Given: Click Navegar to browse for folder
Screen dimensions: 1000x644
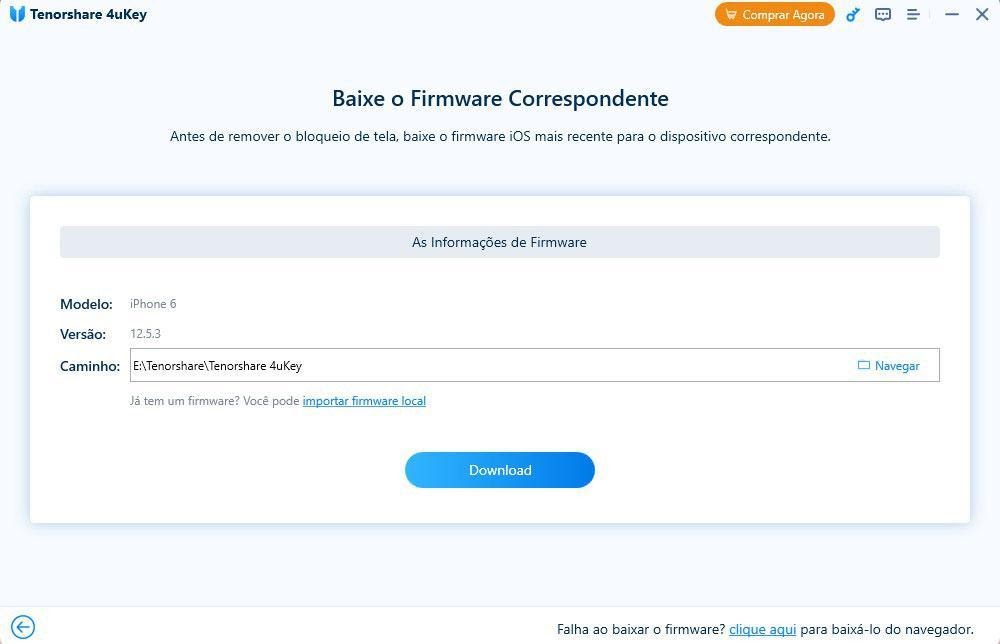Looking at the screenshot, I should click(x=889, y=366).
